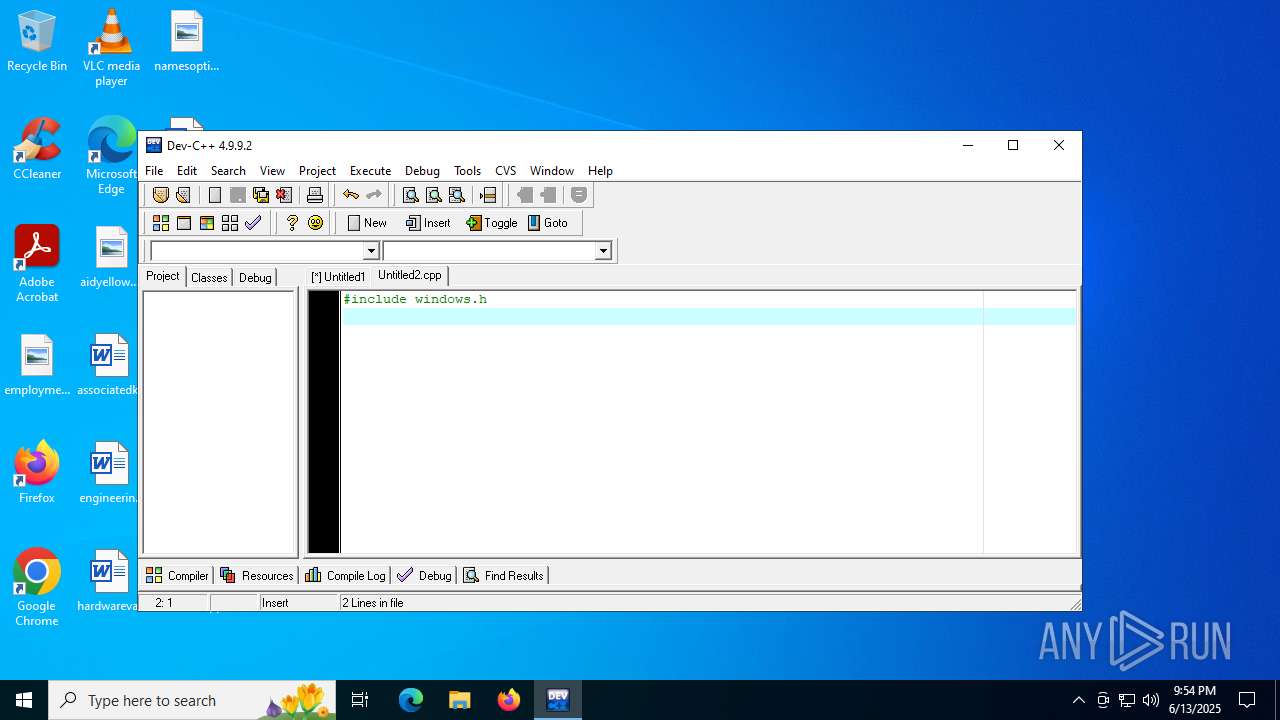The width and height of the screenshot is (1280, 720).
Task: Click the Save All files toolbar icon
Action: 261,195
